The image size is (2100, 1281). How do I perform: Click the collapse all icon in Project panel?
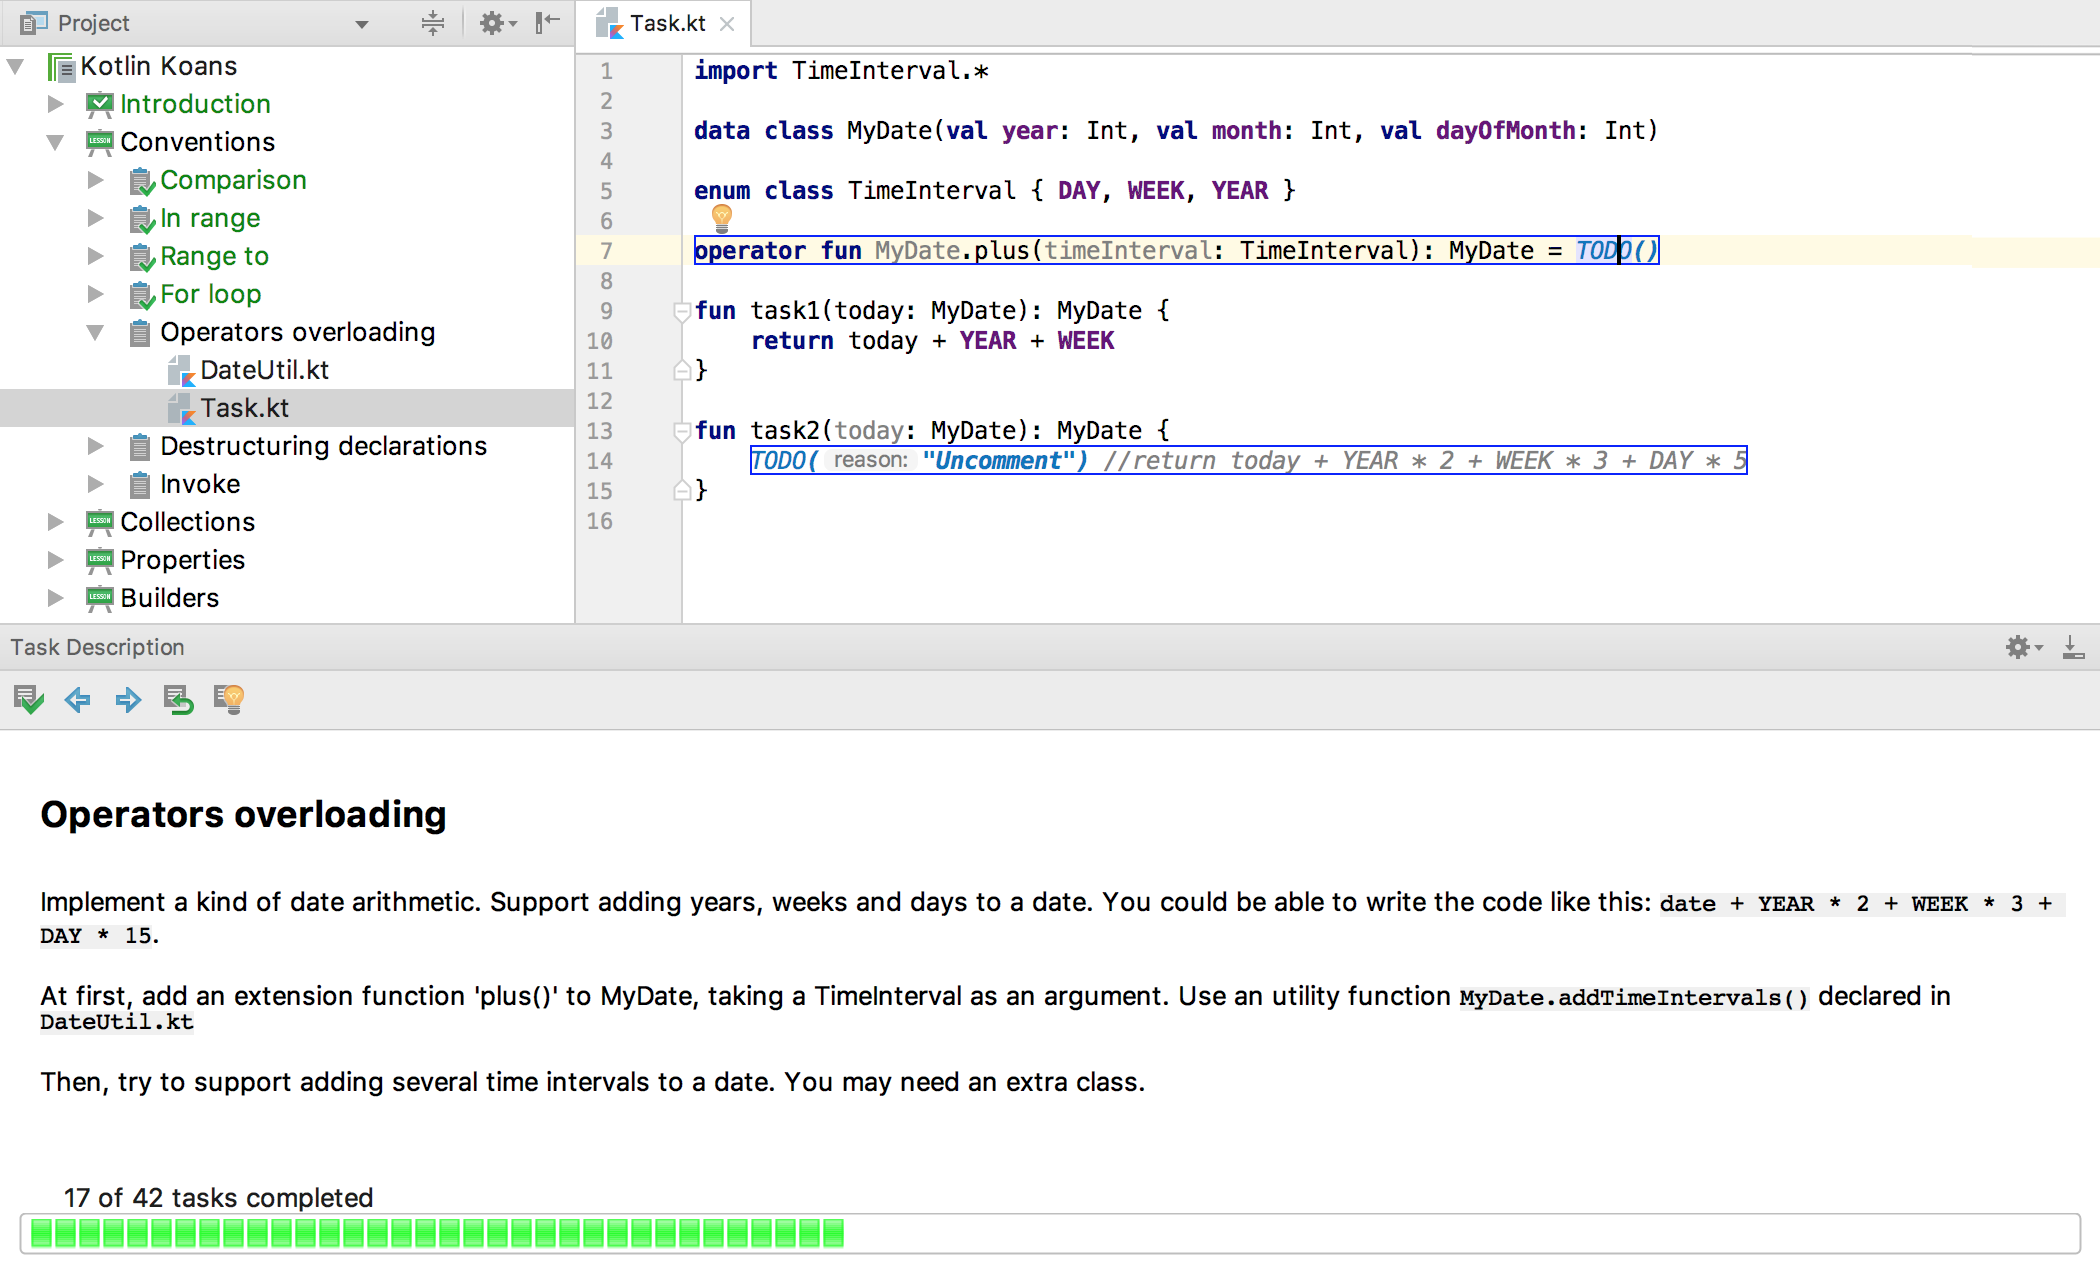[x=432, y=23]
